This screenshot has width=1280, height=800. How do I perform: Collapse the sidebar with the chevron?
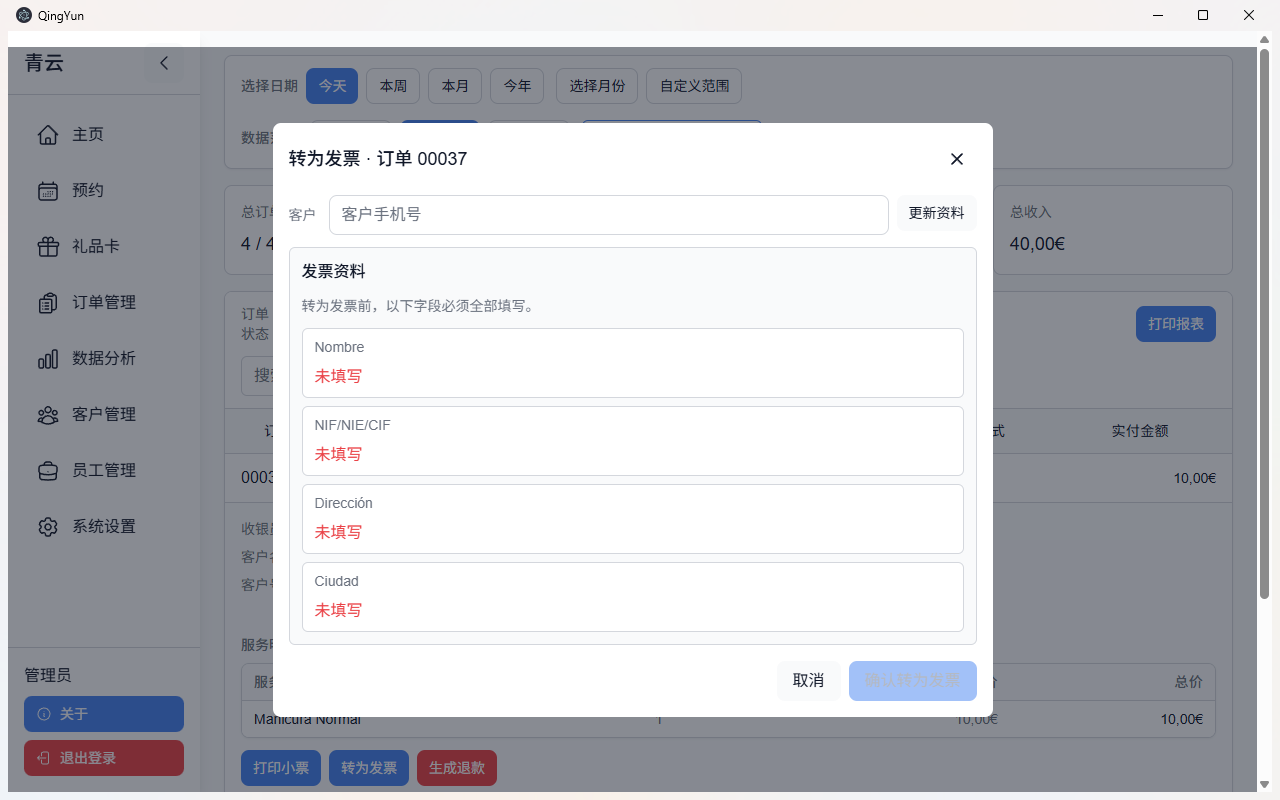(x=164, y=63)
